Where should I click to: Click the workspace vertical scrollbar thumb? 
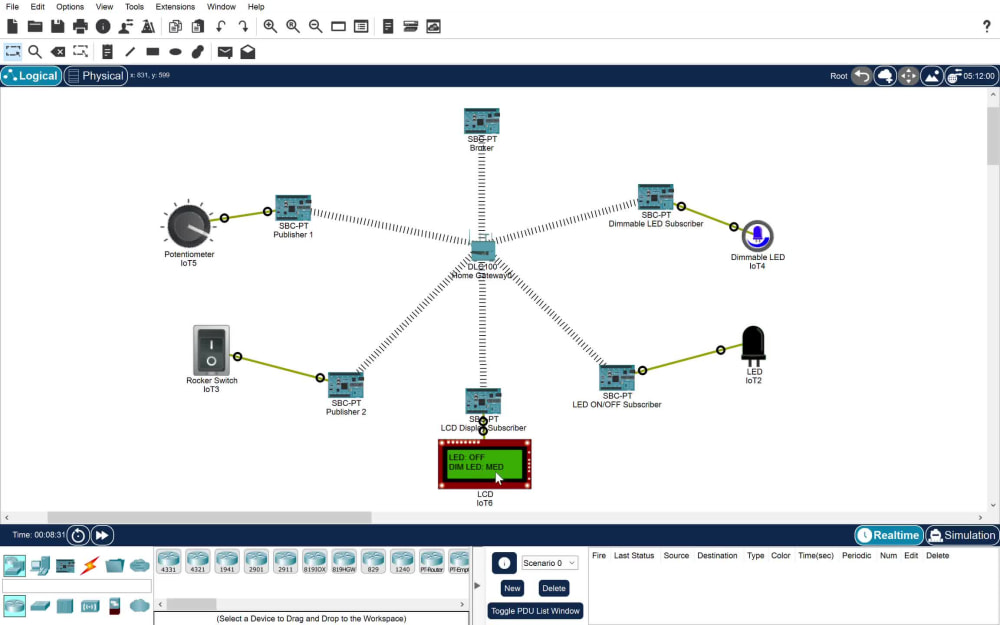(x=993, y=135)
